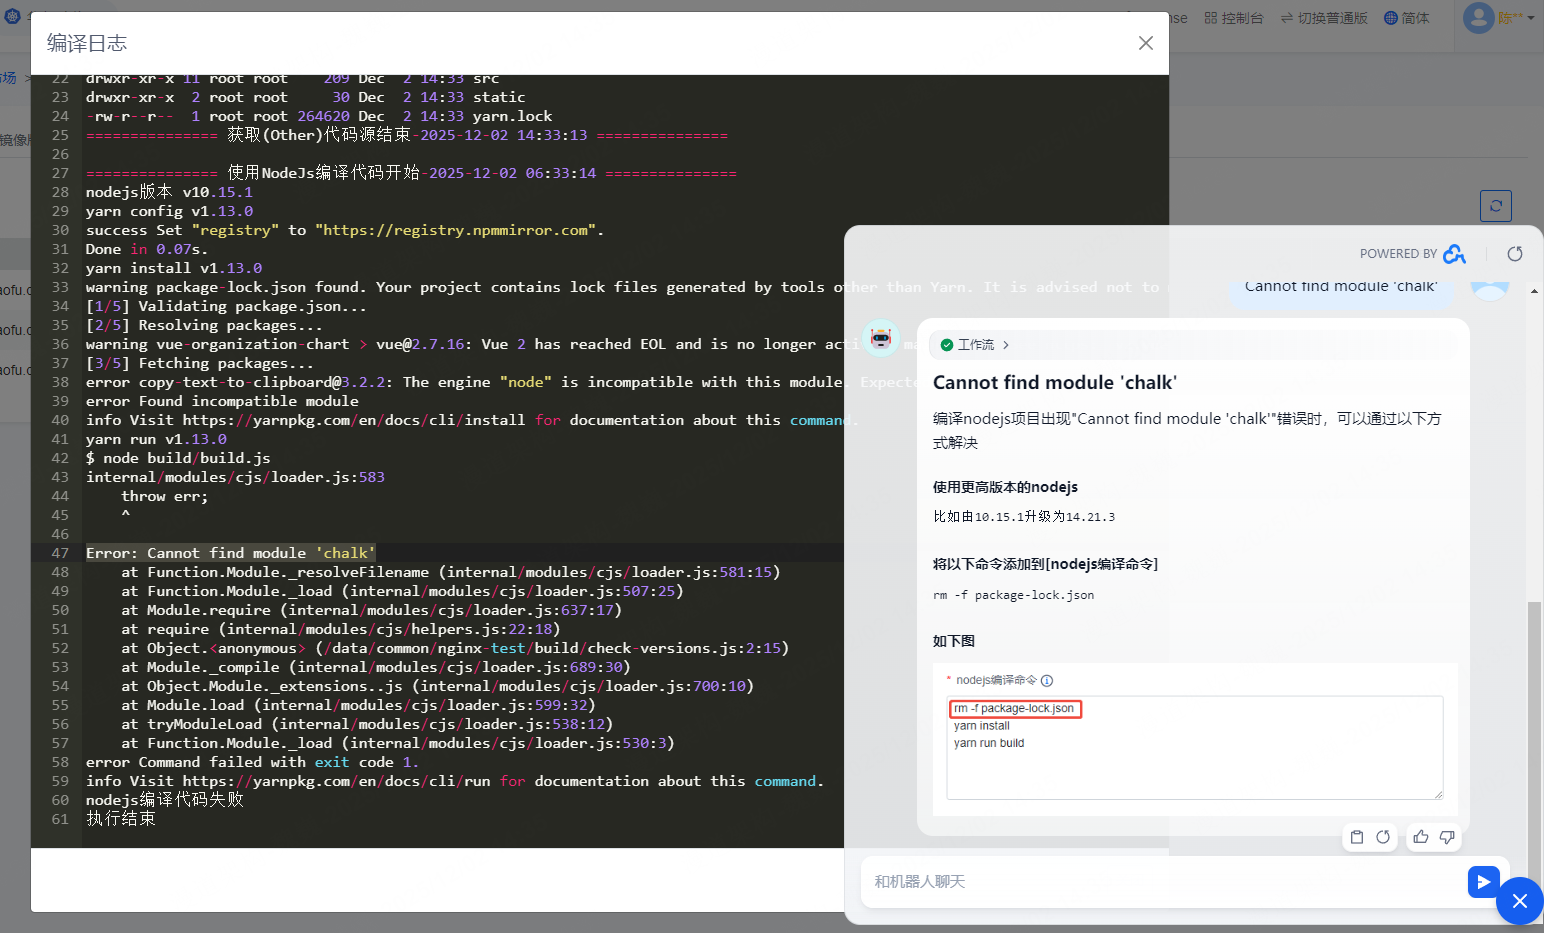Click the chat panel vertical scrollbar
This screenshot has width=1544, height=933.
tap(1534, 700)
